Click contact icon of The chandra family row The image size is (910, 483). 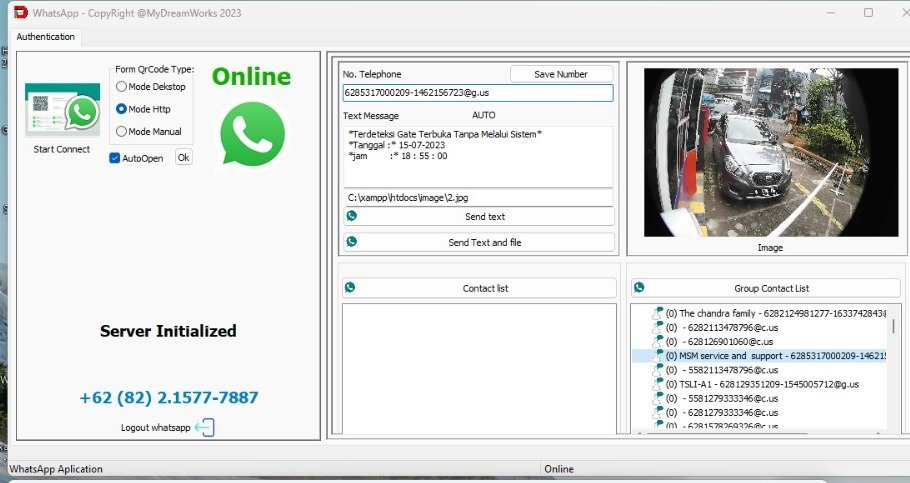tap(658, 313)
